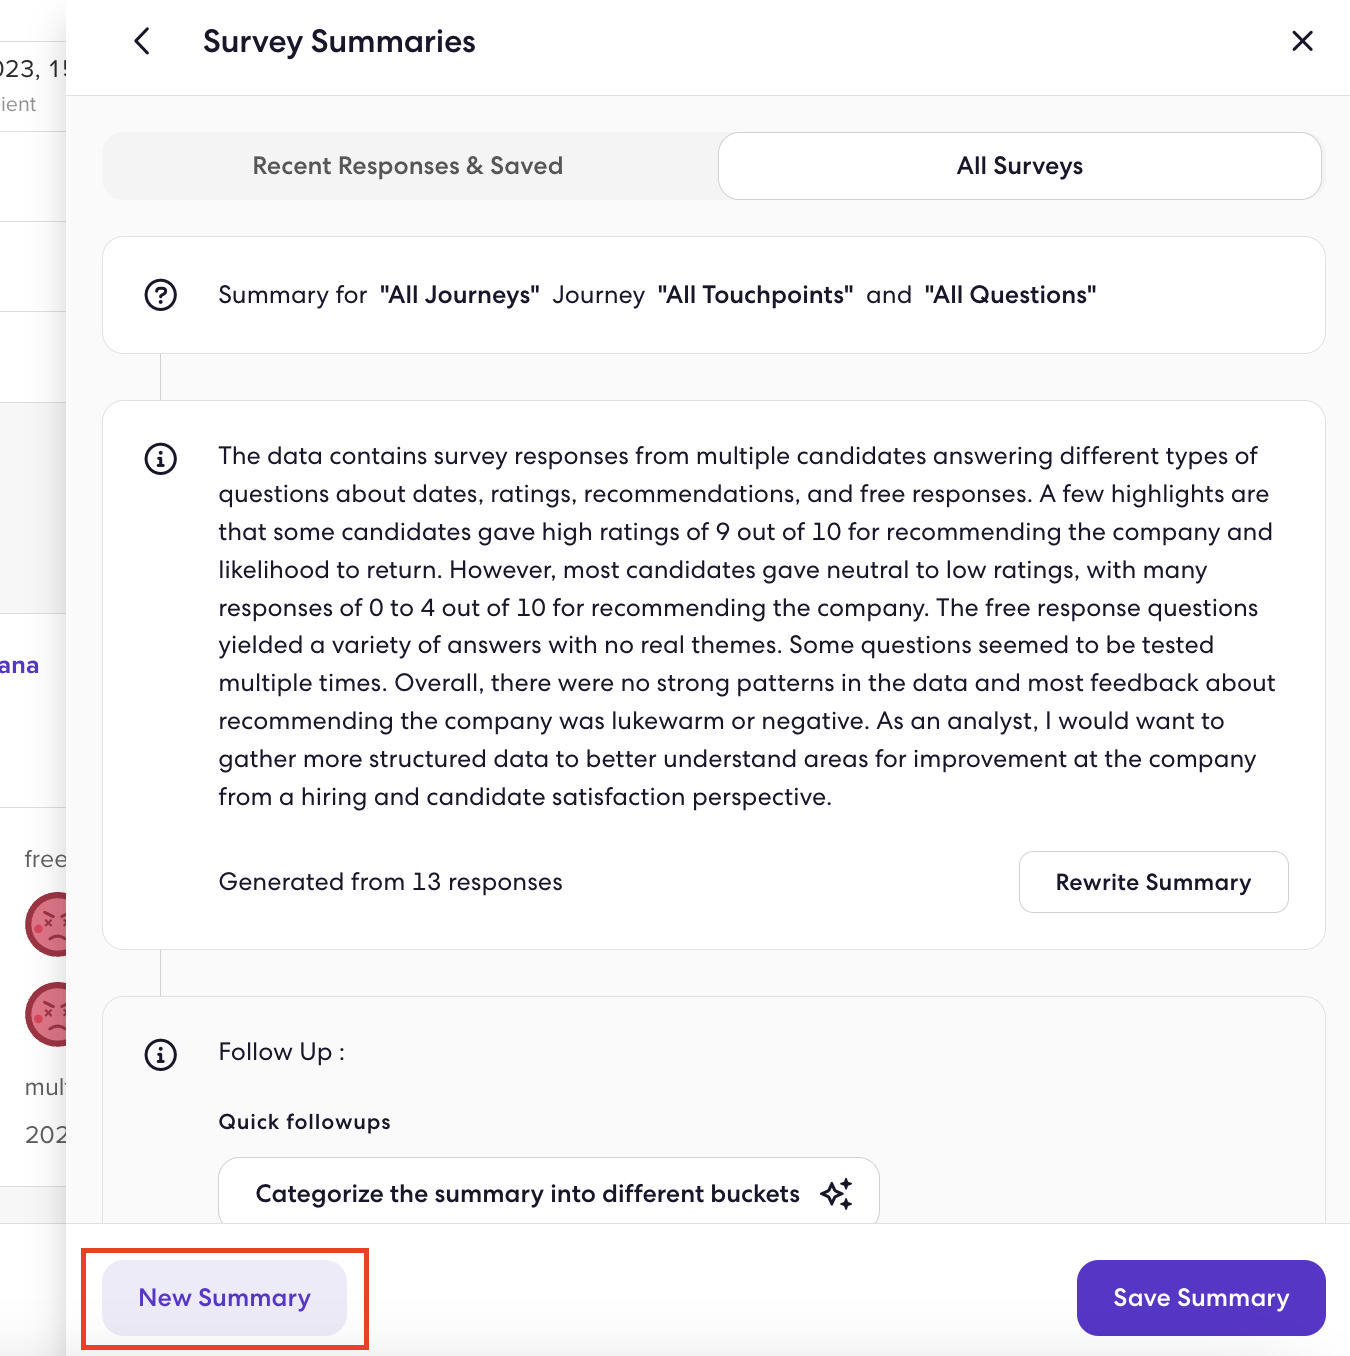Click the partially visible purple "ana" link
1350x1356 pixels.
[19, 666]
